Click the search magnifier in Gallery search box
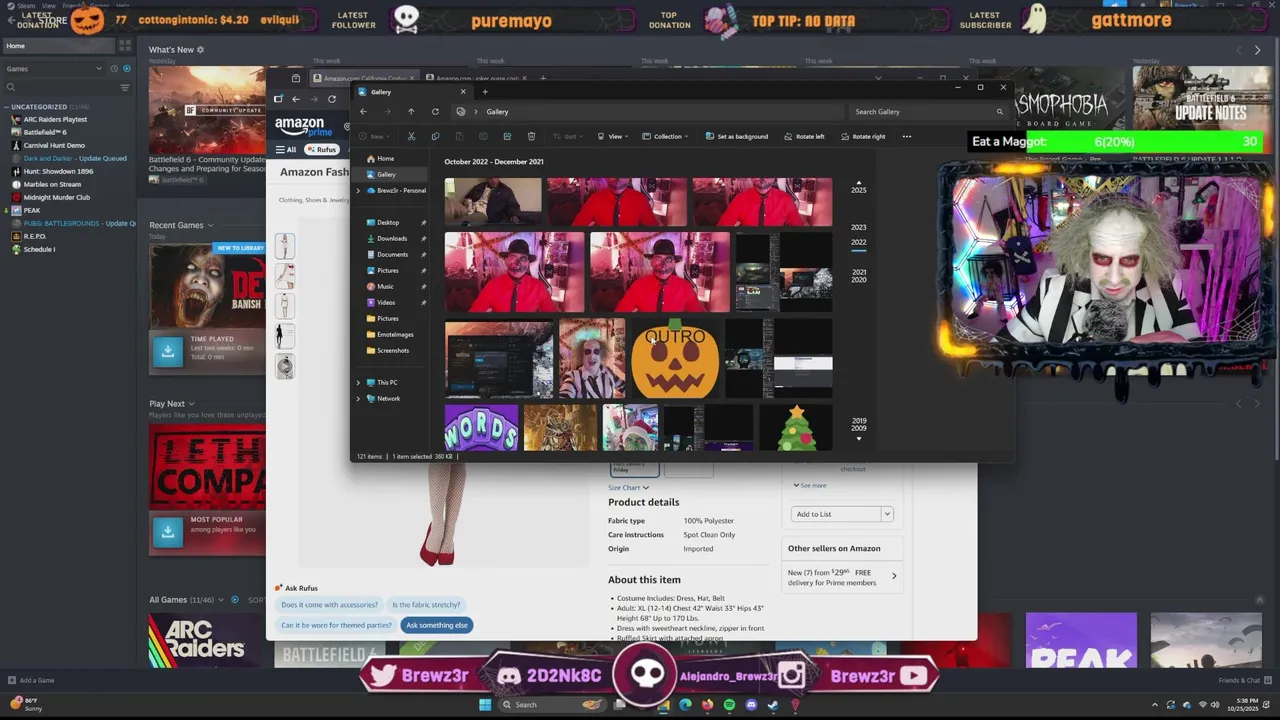This screenshot has height=720, width=1280. coord(999,112)
